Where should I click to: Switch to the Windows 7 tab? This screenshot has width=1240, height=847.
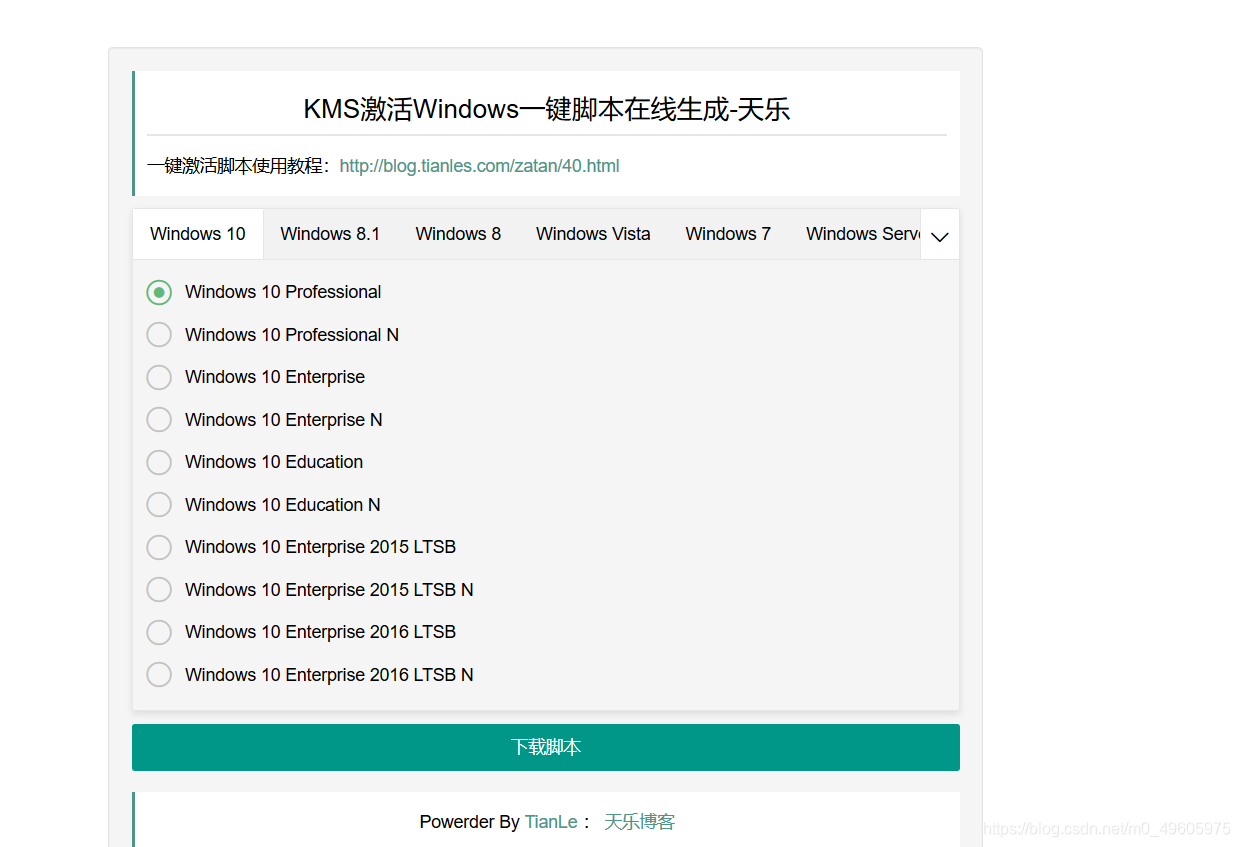coord(728,234)
